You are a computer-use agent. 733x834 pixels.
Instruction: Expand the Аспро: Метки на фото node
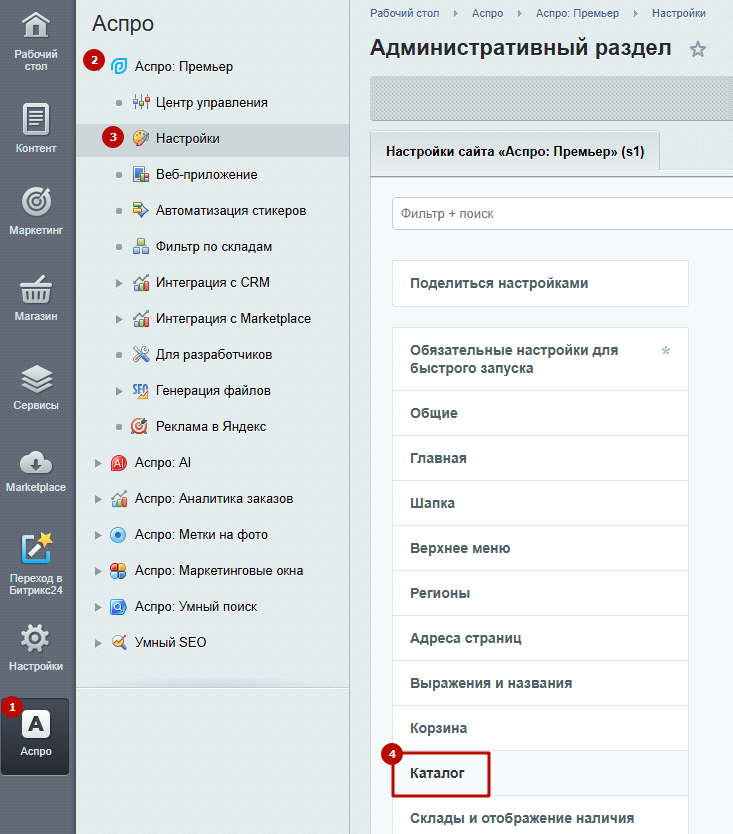pyautogui.click(x=98, y=535)
